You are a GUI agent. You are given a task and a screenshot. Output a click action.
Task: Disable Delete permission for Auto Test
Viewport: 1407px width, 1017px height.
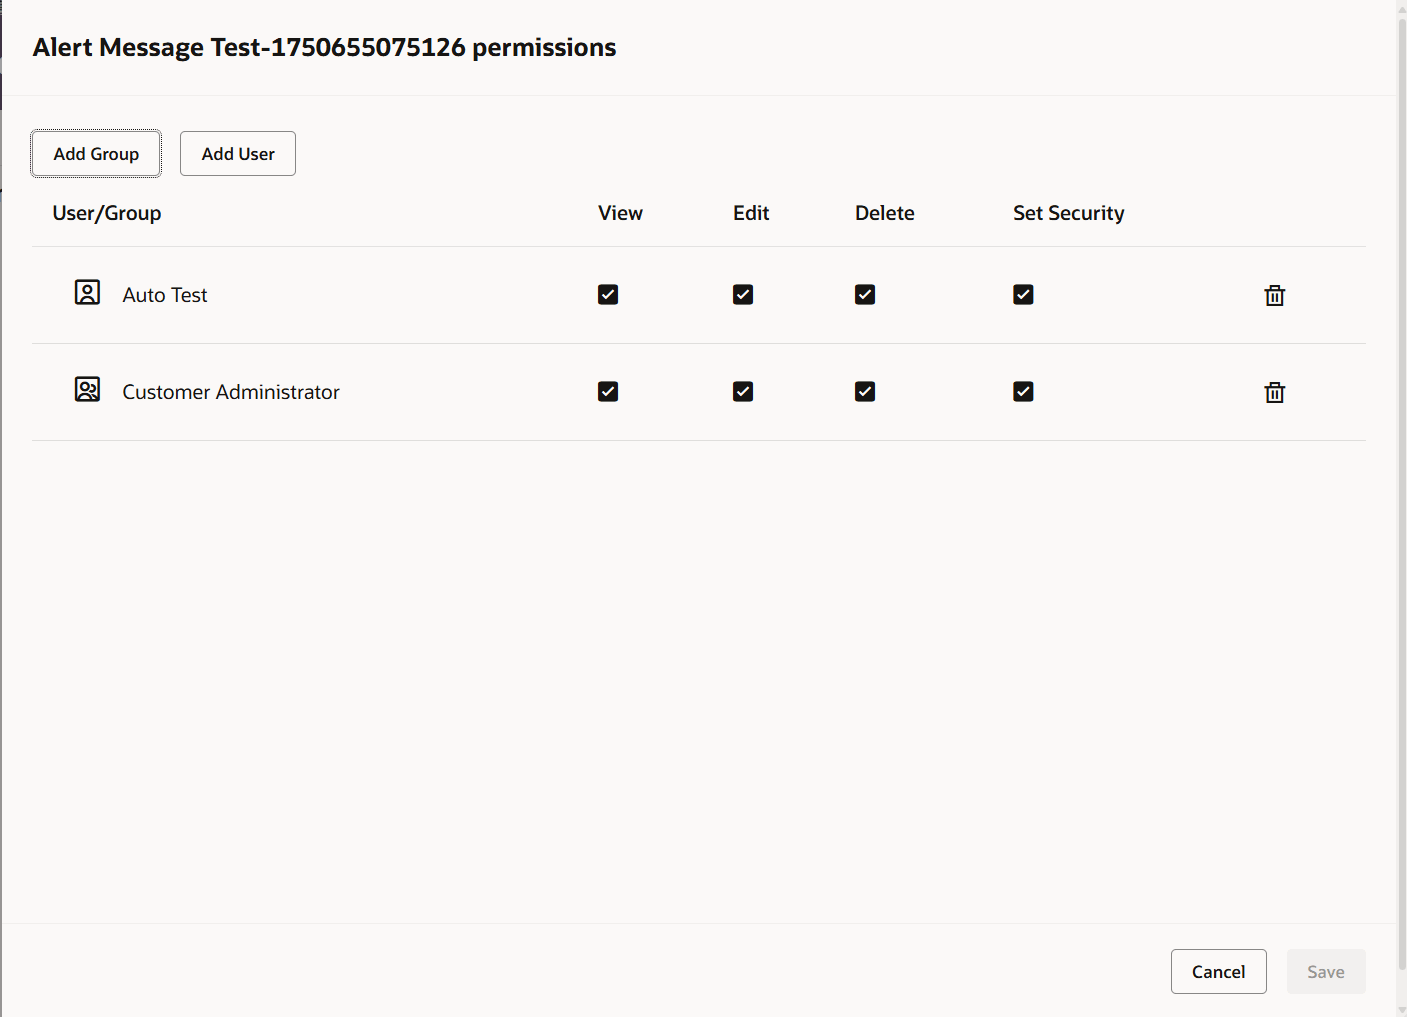(865, 294)
